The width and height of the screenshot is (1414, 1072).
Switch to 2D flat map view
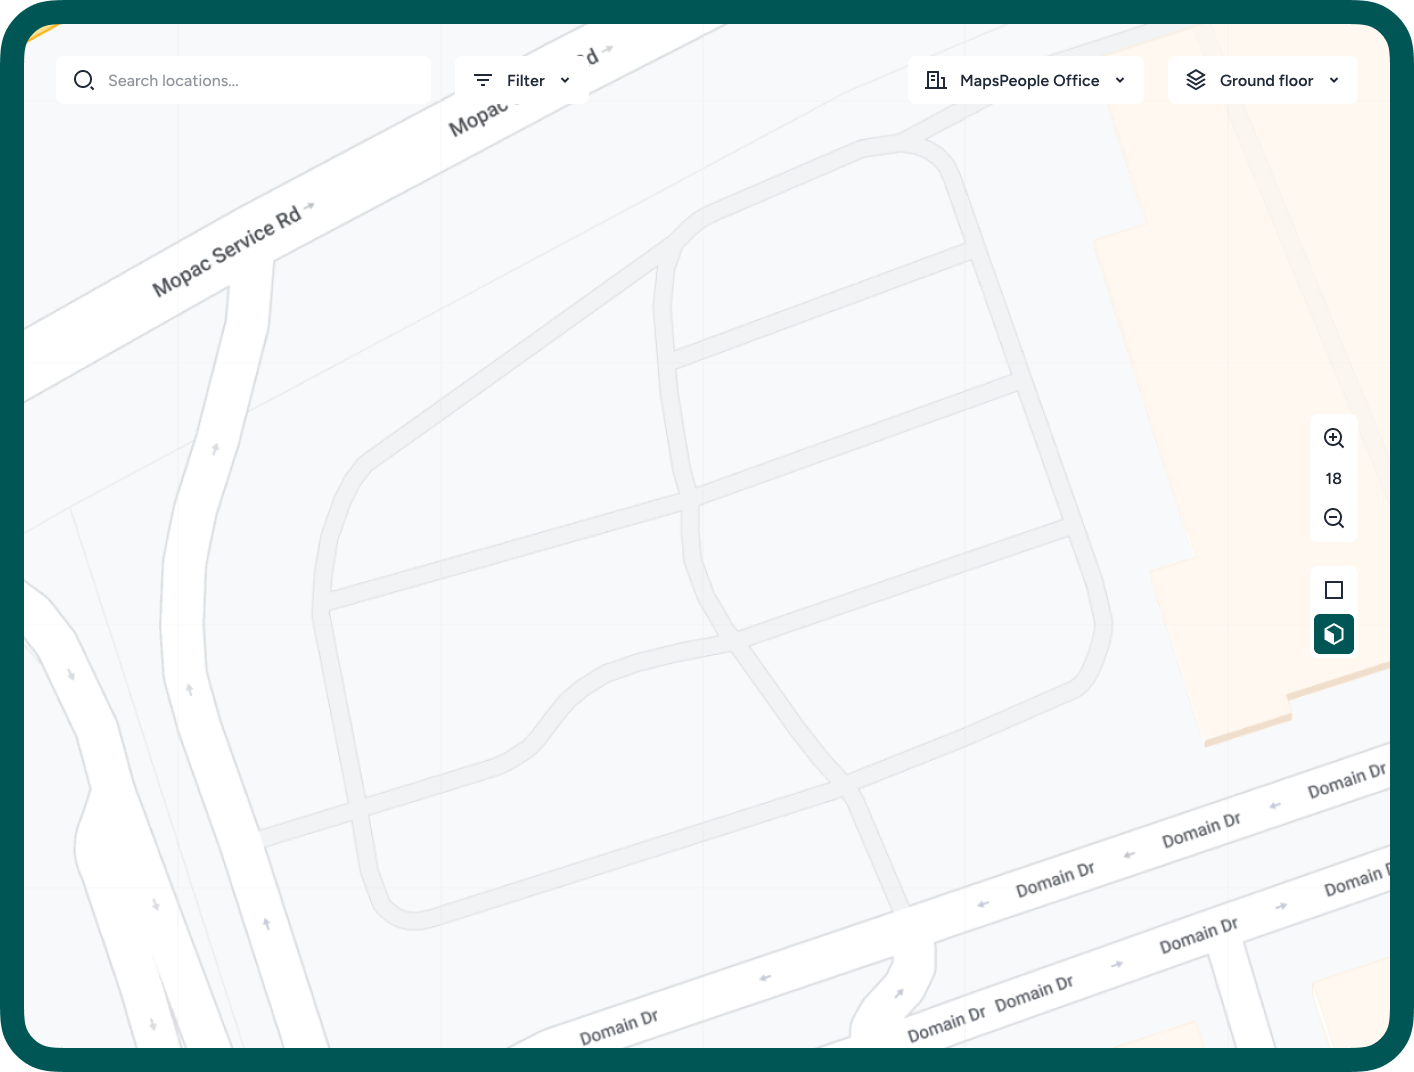(x=1334, y=590)
